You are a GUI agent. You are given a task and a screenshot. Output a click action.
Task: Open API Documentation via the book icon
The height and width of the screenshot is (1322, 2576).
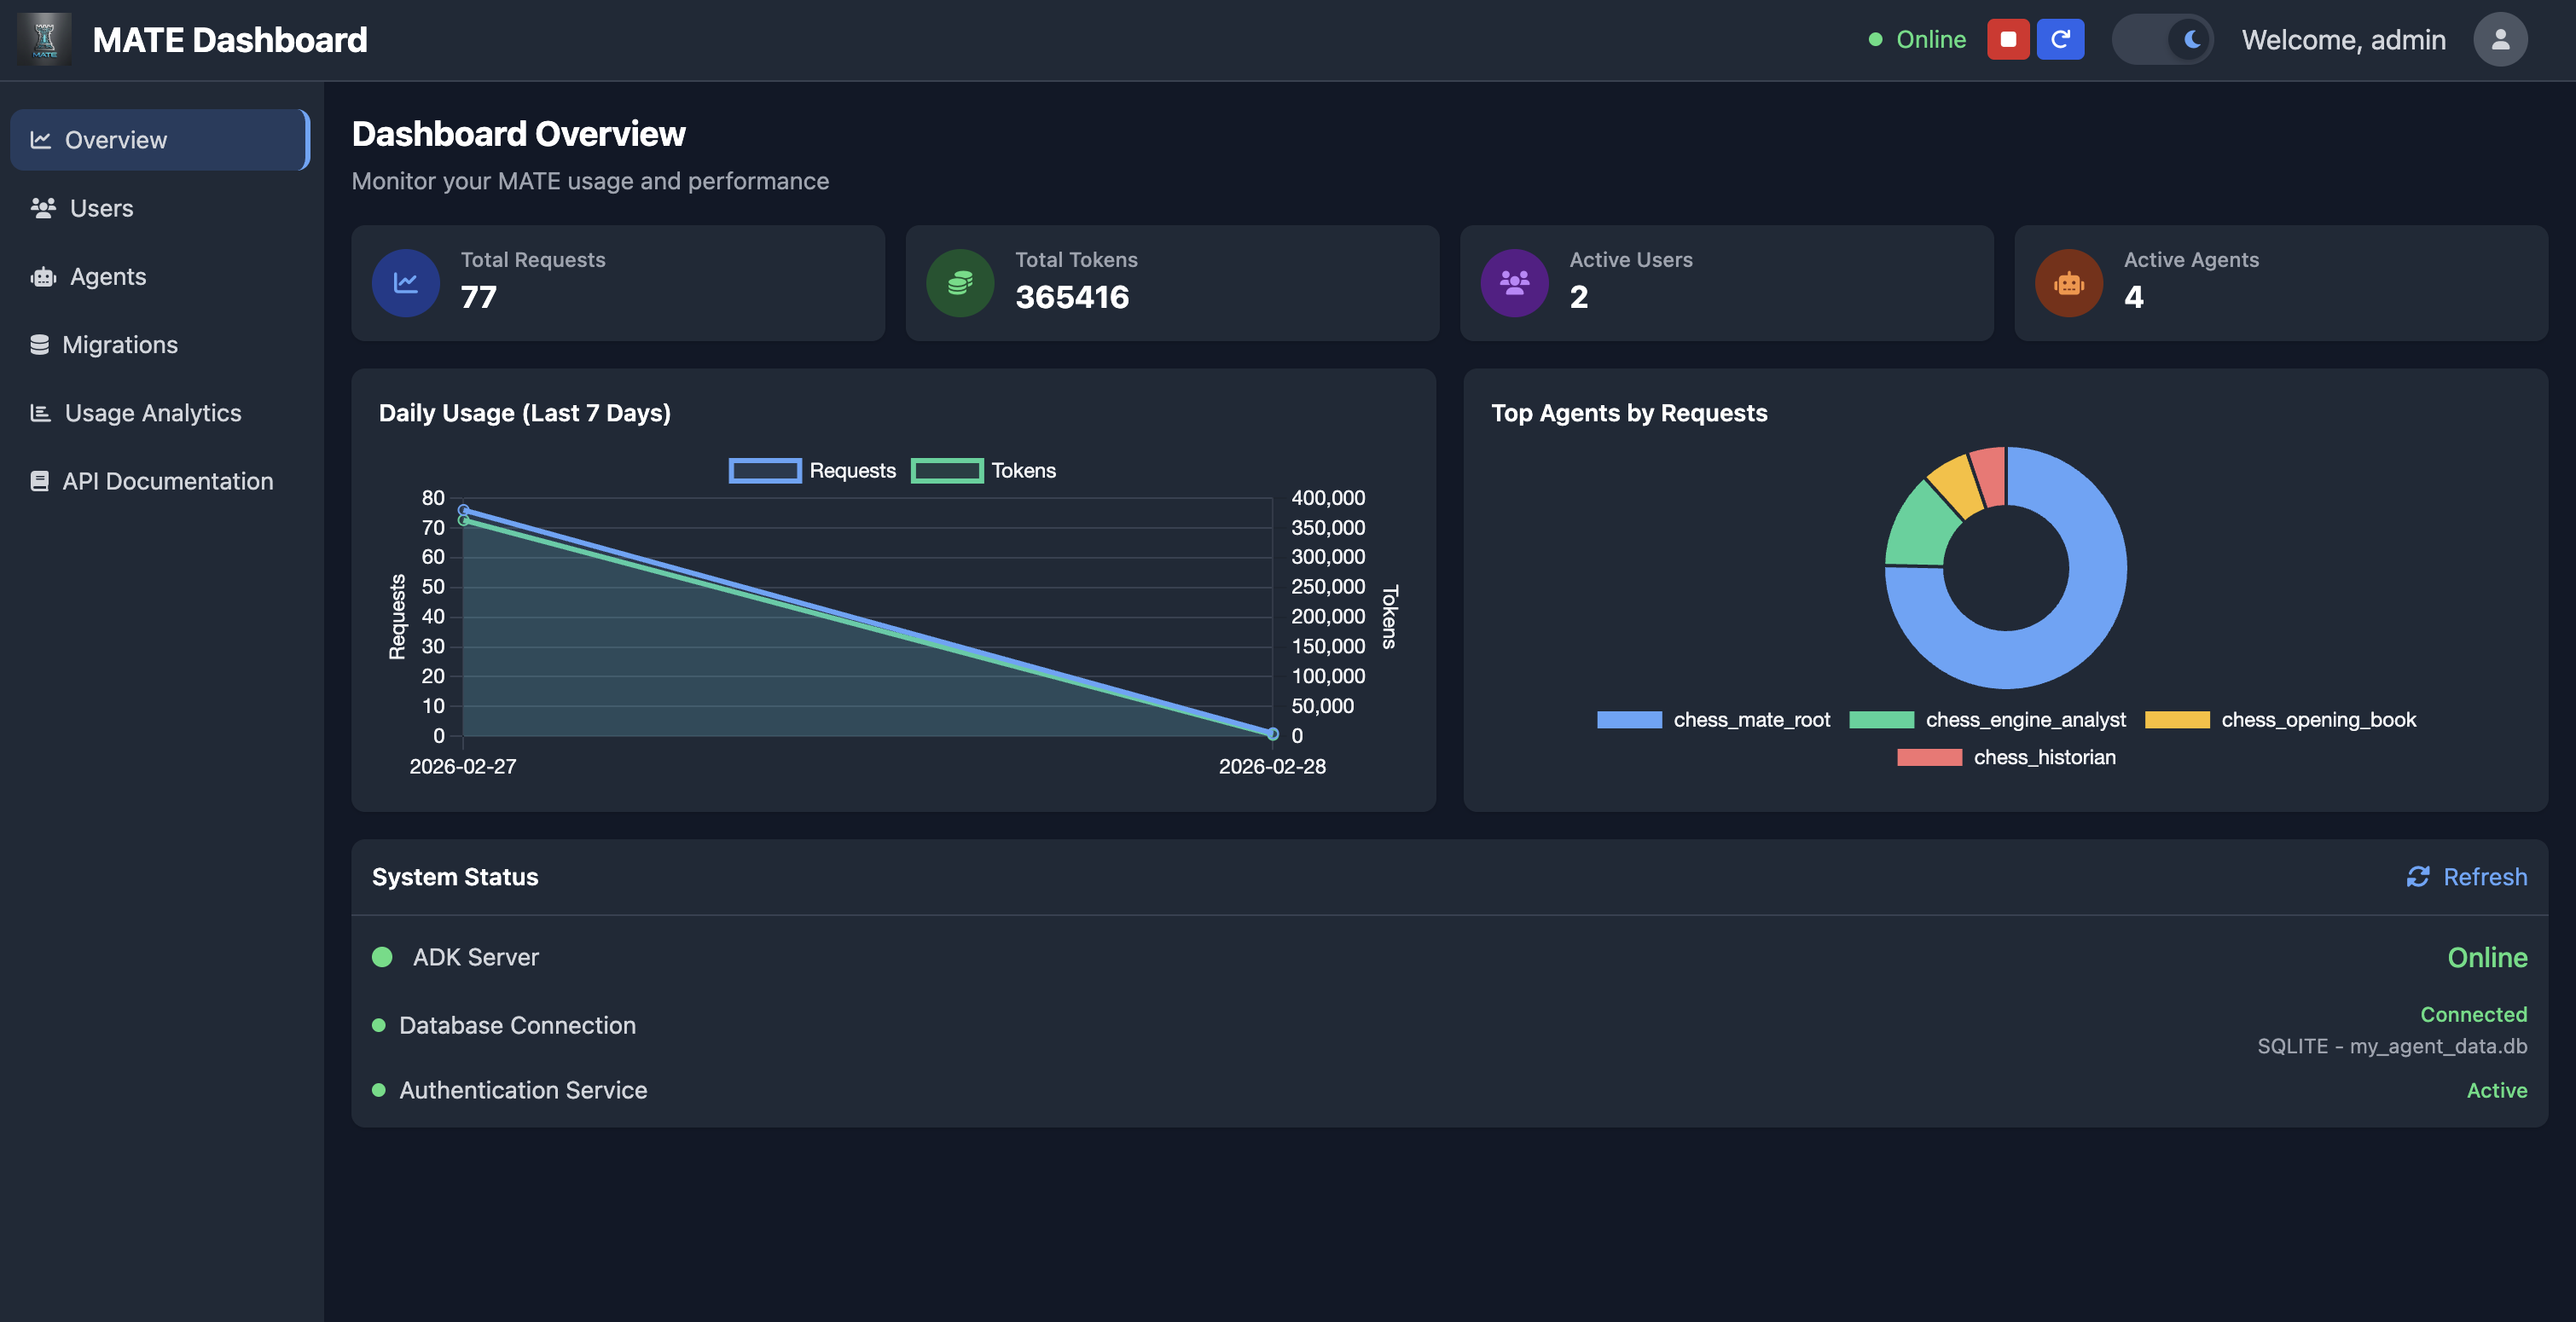pyautogui.click(x=40, y=480)
